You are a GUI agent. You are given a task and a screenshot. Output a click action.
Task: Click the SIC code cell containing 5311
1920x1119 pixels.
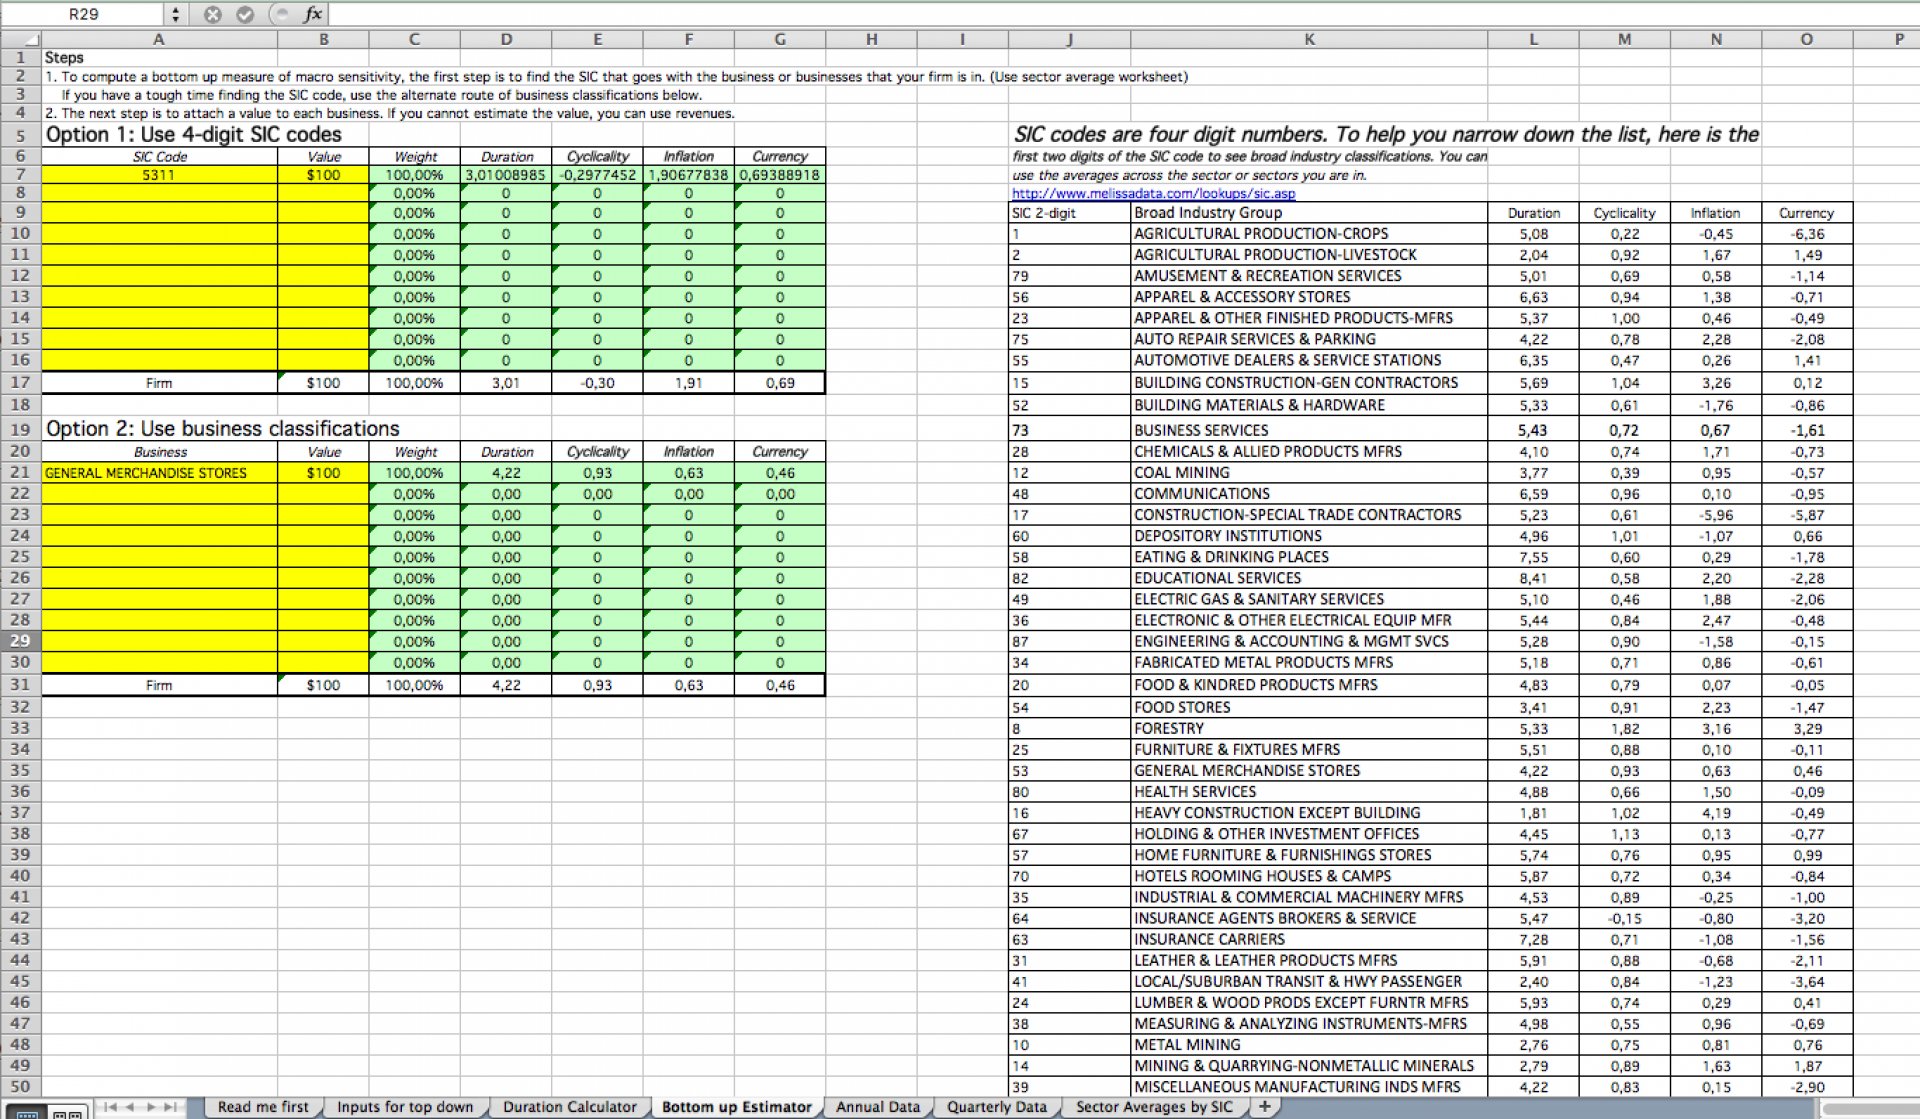pyautogui.click(x=159, y=175)
